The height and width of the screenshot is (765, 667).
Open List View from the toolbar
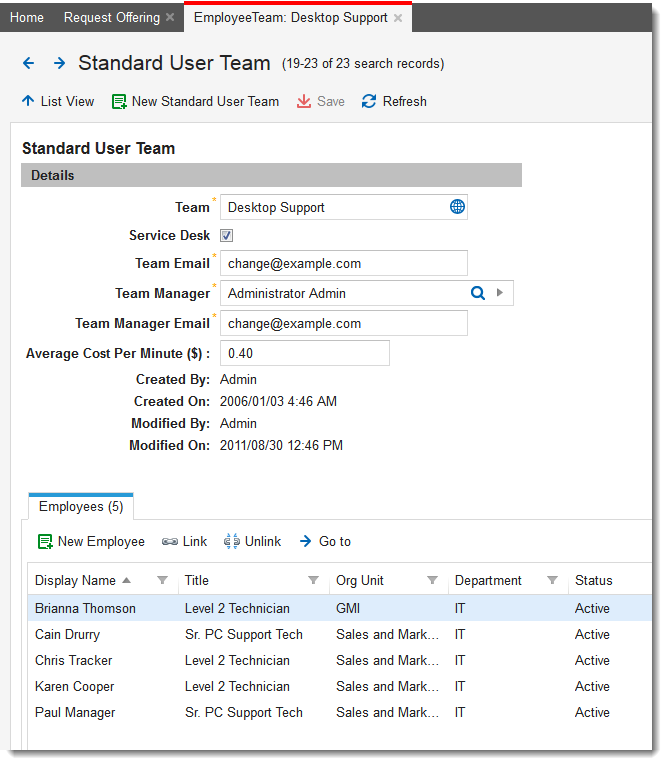[x=58, y=101]
